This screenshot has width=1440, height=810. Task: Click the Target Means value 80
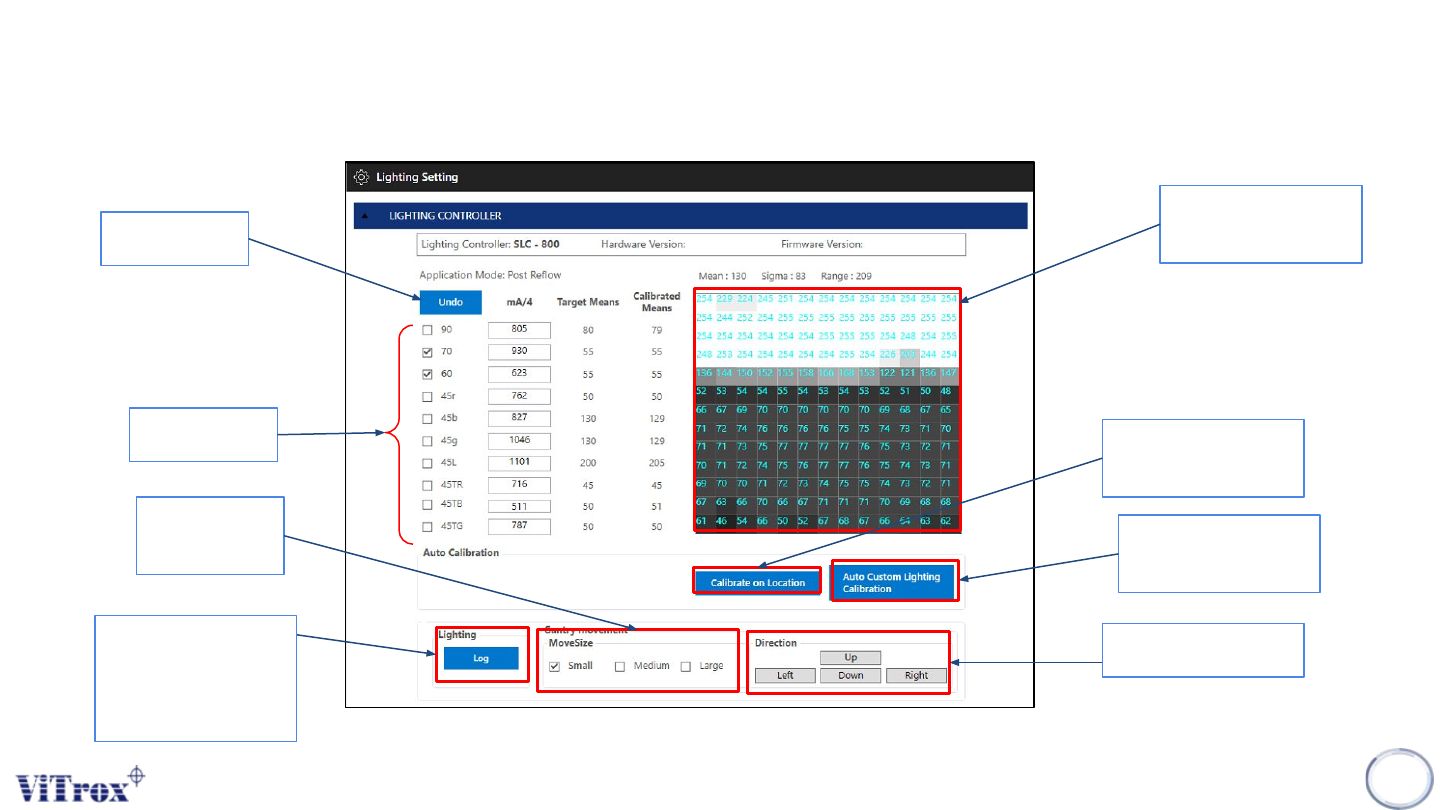pos(588,330)
